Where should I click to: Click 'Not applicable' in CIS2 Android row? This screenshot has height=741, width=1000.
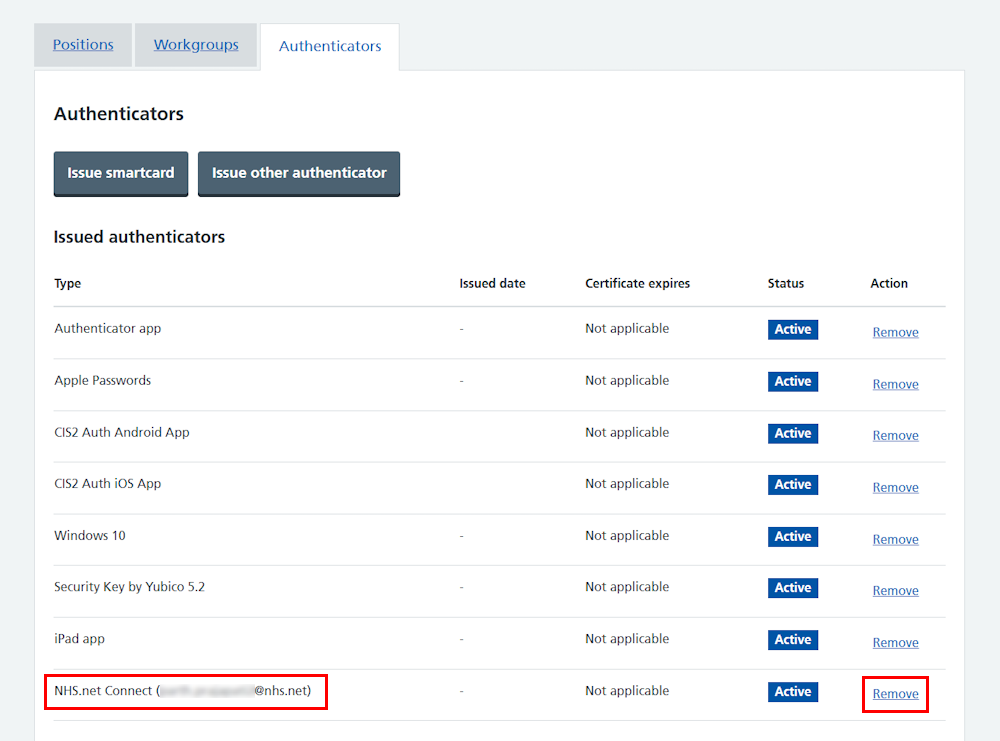[x=627, y=432]
